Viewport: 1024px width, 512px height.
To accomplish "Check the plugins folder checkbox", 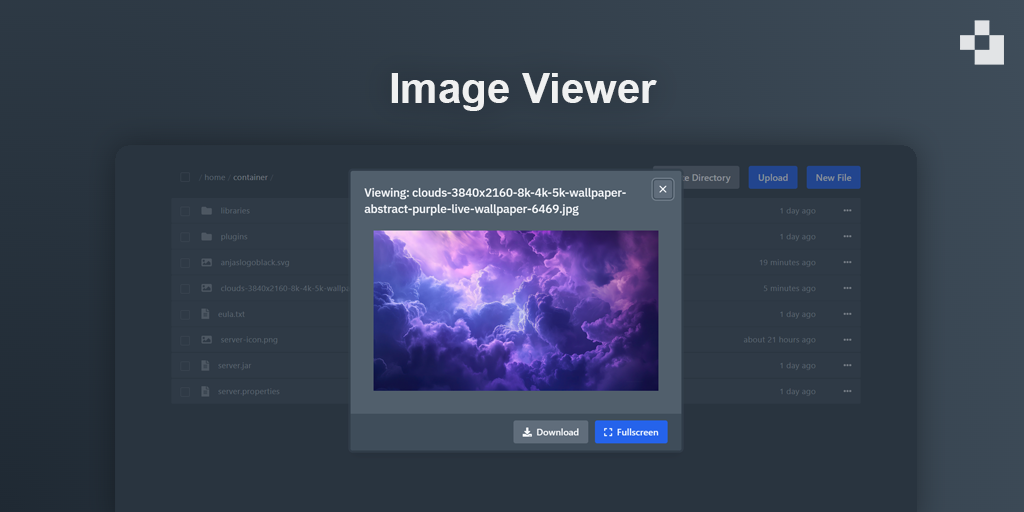I will click(185, 236).
